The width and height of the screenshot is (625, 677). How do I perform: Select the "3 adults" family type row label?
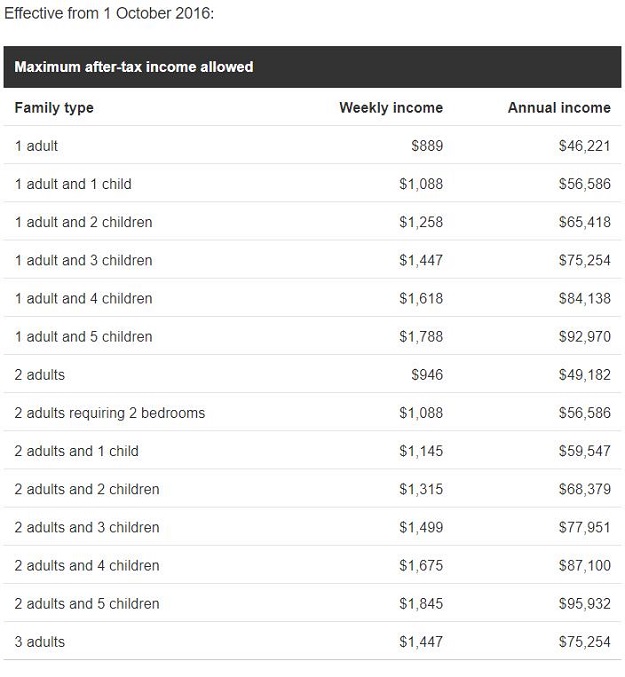pyautogui.click(x=40, y=642)
